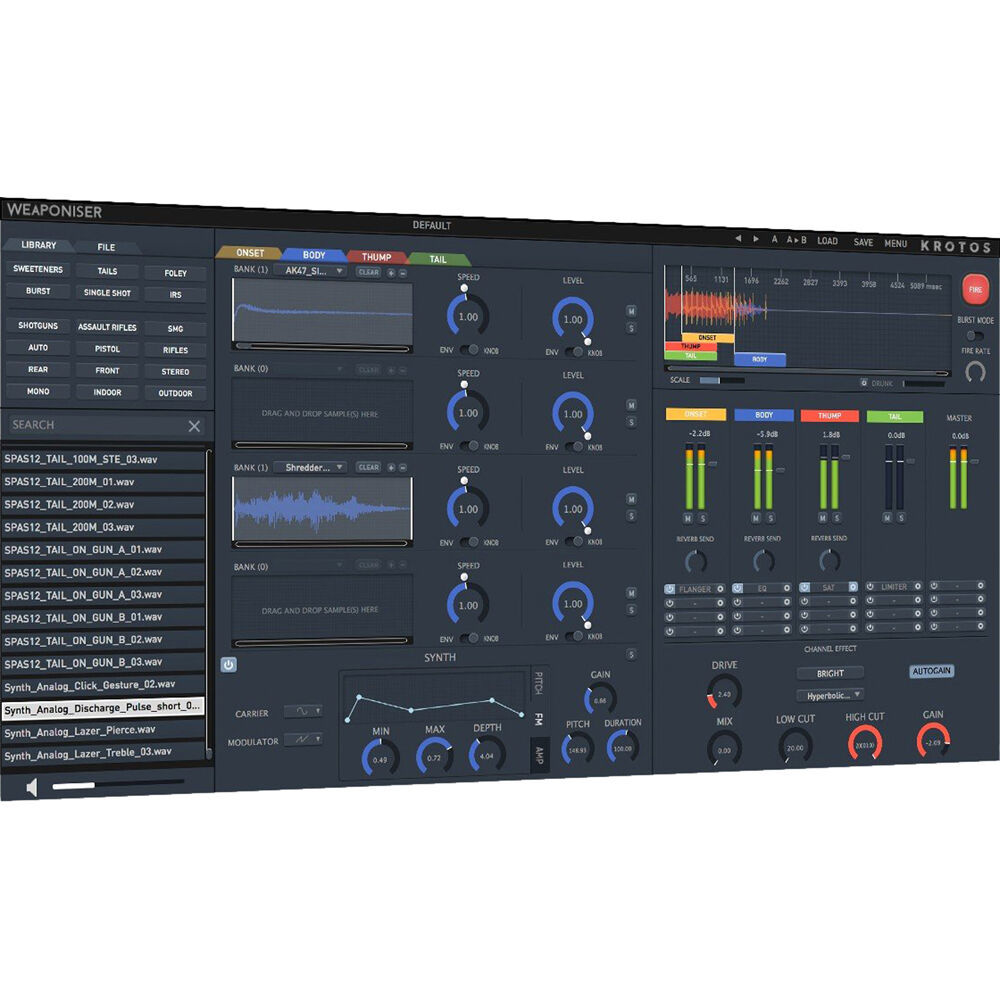This screenshot has height=1000, width=1000.
Task: Select the SHOTGUNS library tag
Action: pos(38,326)
